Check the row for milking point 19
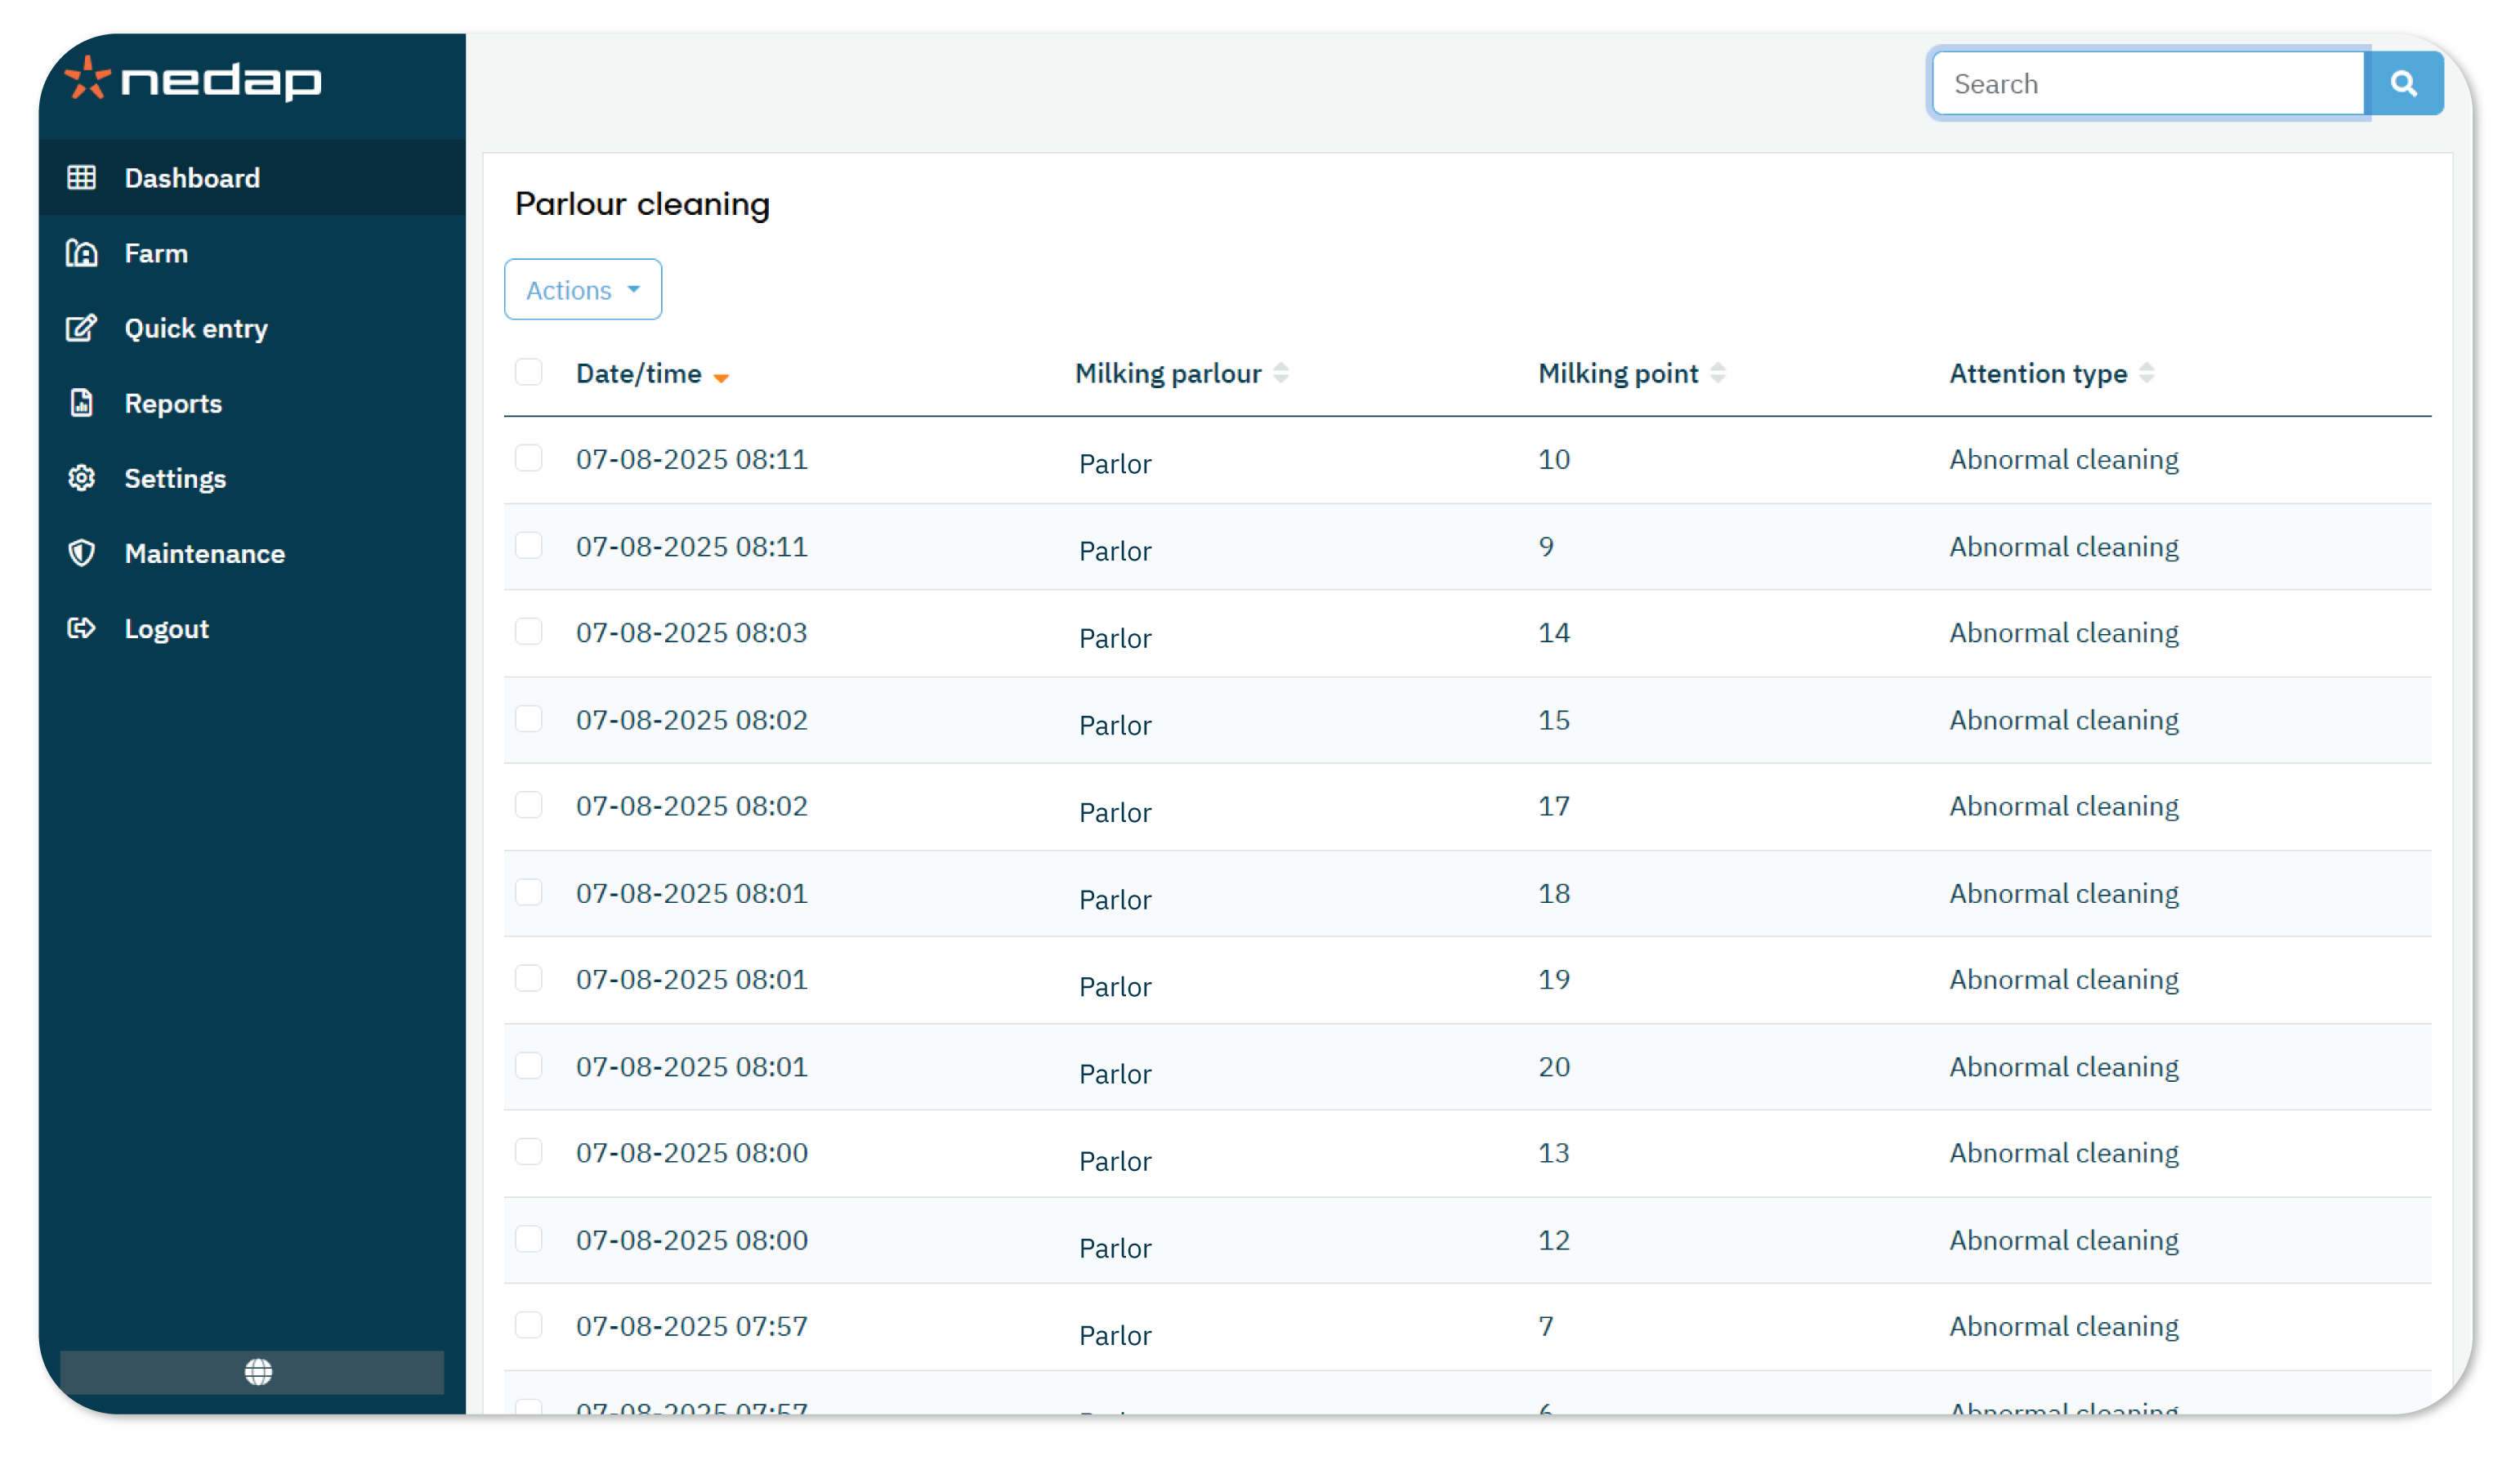Screen dimensions: 2520x1461 (x=529, y=978)
